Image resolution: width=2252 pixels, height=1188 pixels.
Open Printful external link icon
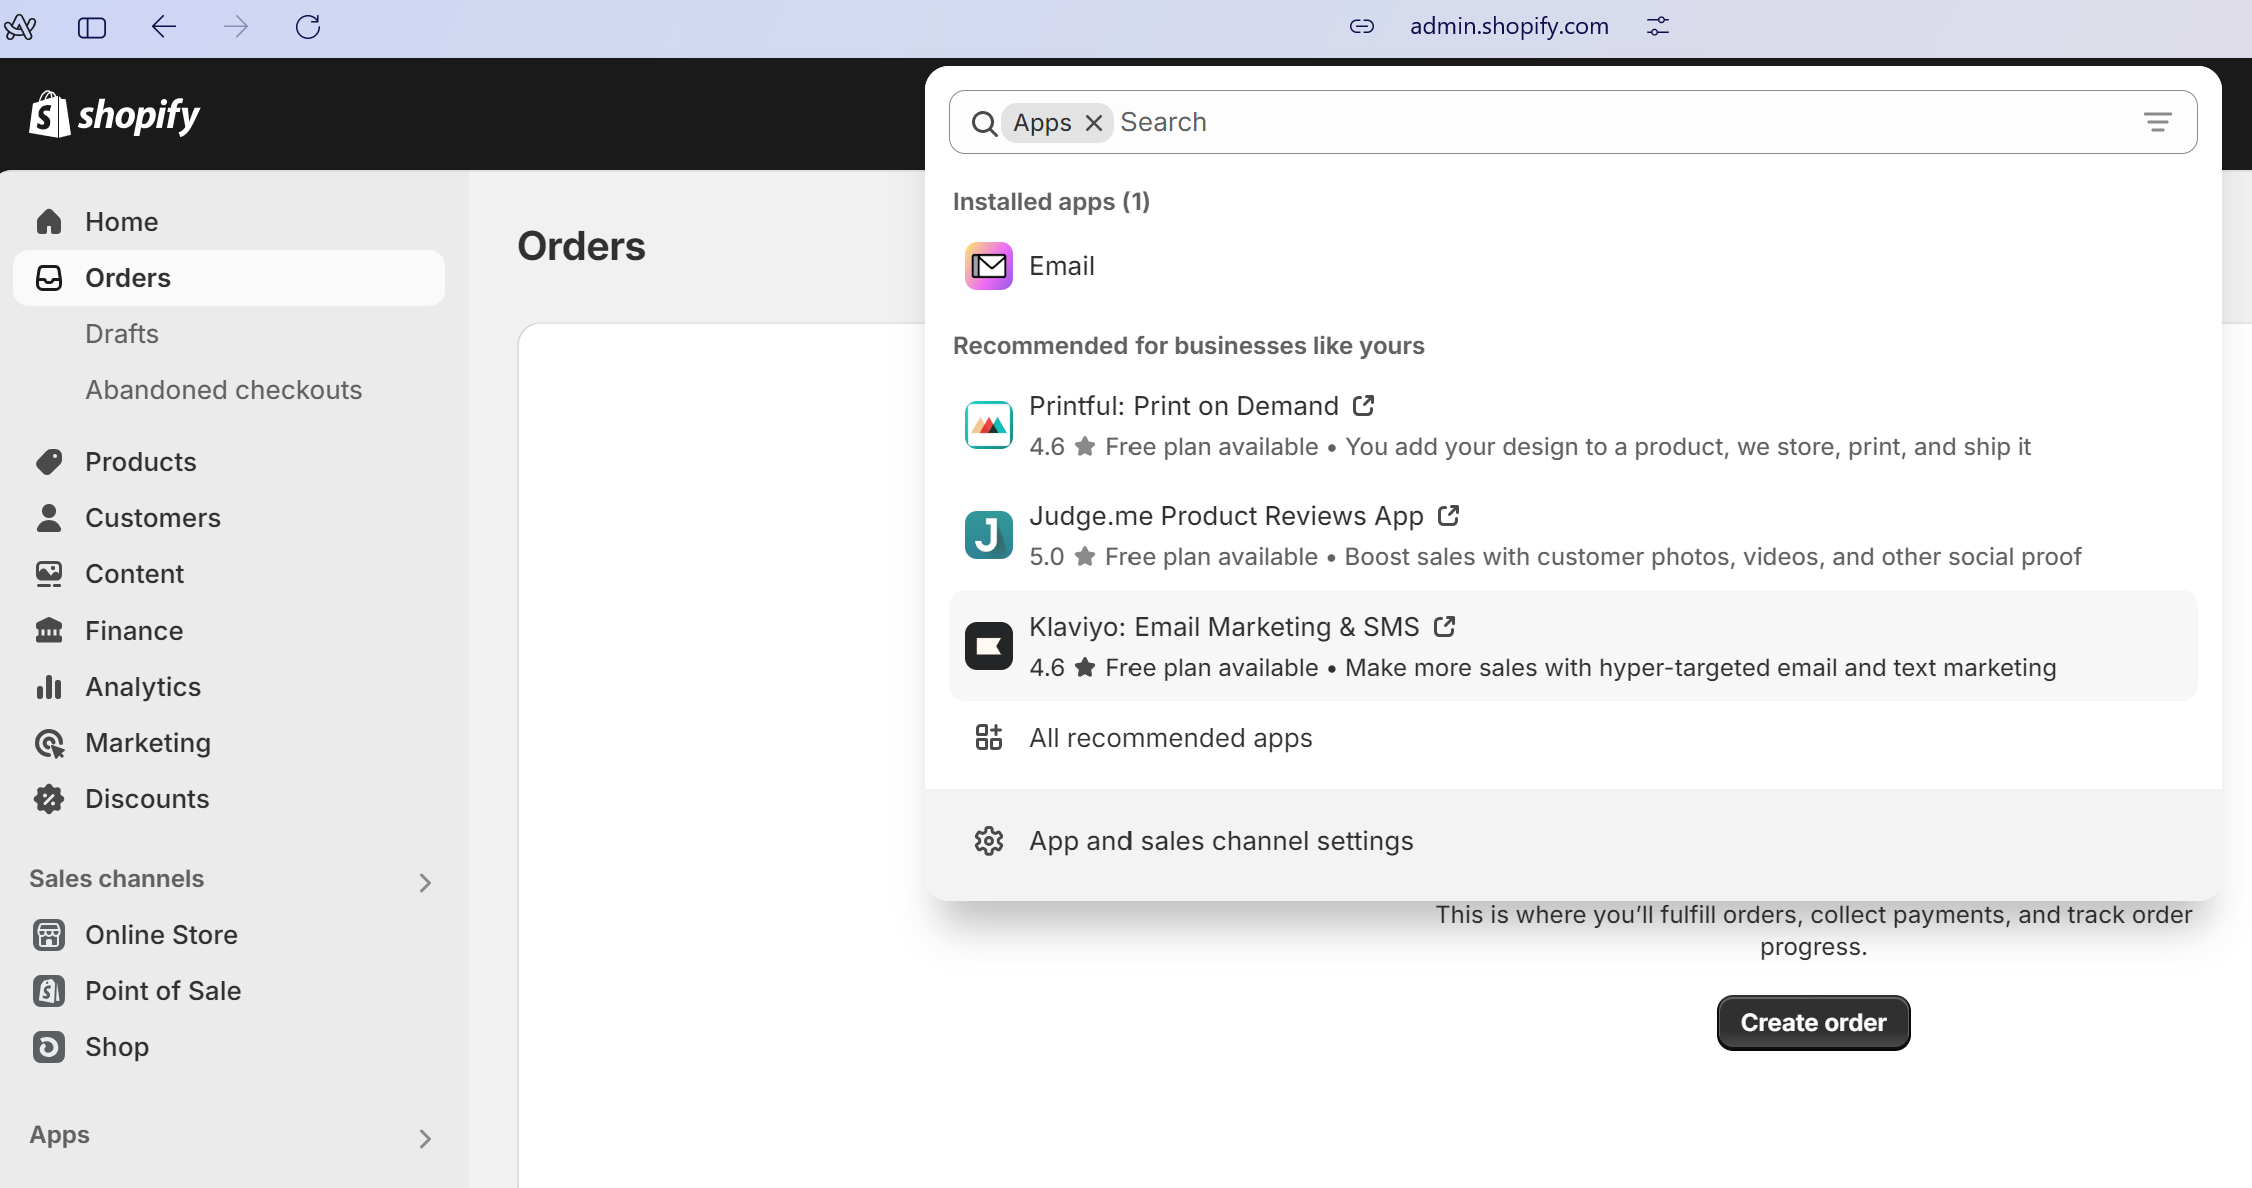tap(1364, 405)
